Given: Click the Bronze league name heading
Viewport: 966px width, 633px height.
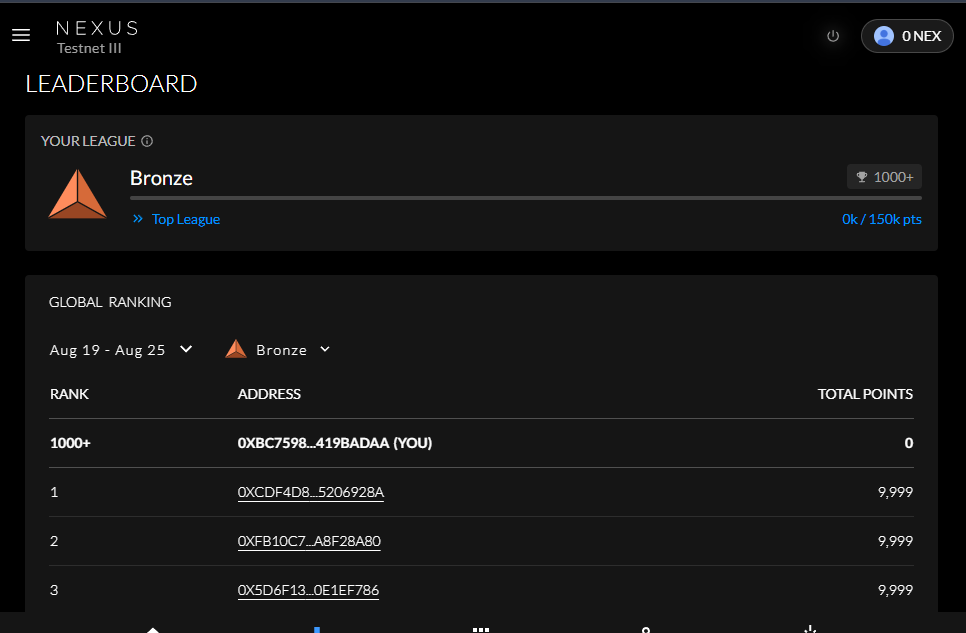Looking at the screenshot, I should [x=161, y=178].
